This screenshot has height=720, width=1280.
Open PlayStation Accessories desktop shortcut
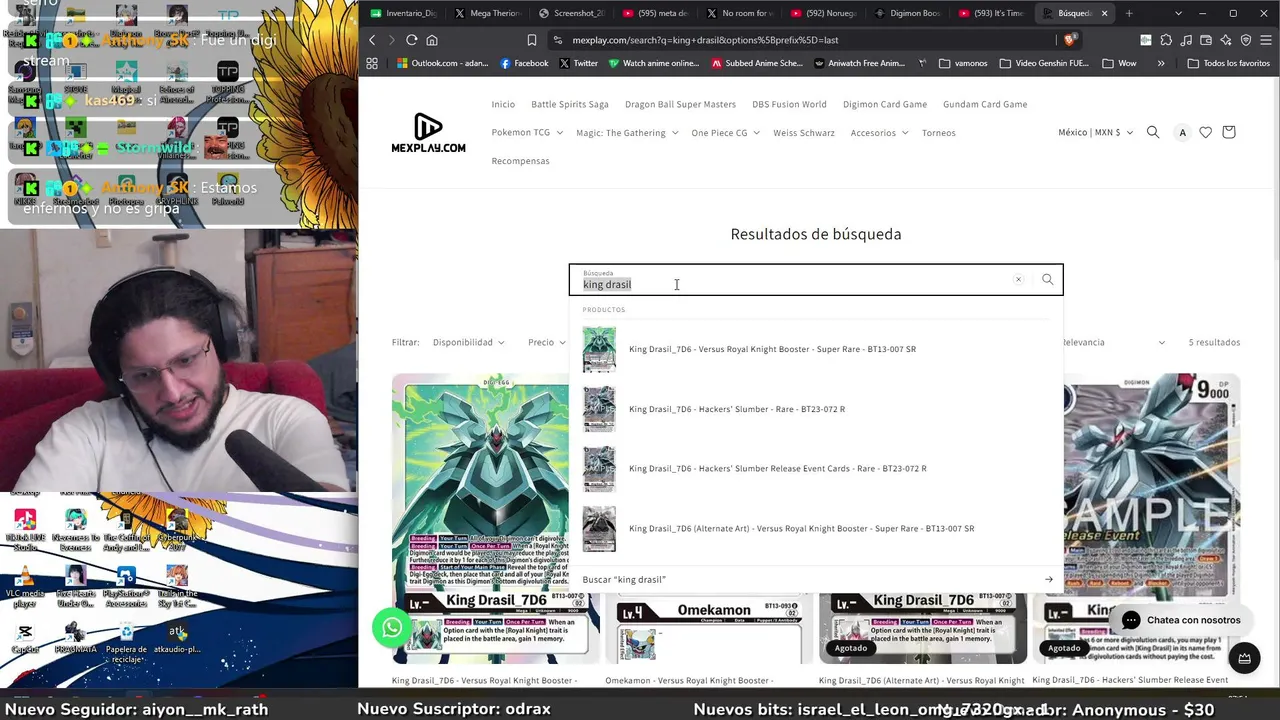pyautogui.click(x=126, y=587)
